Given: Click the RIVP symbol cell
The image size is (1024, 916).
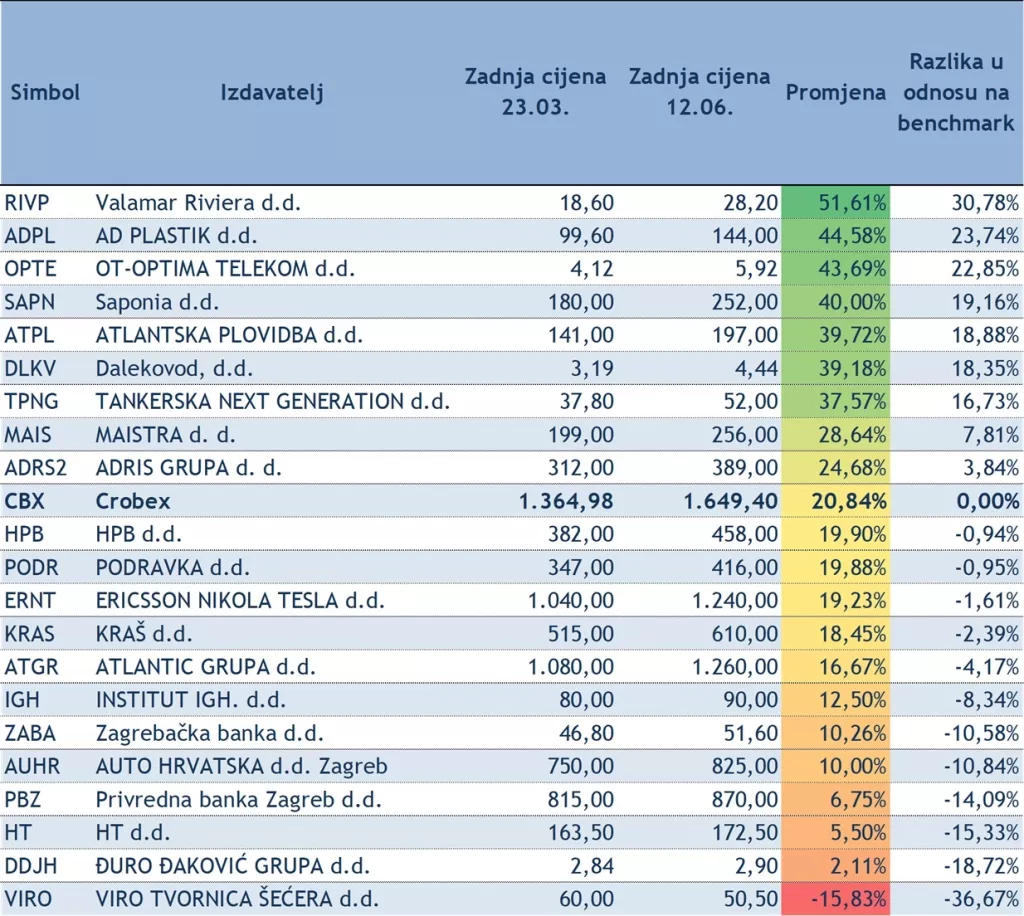Looking at the screenshot, I should tap(27, 203).
